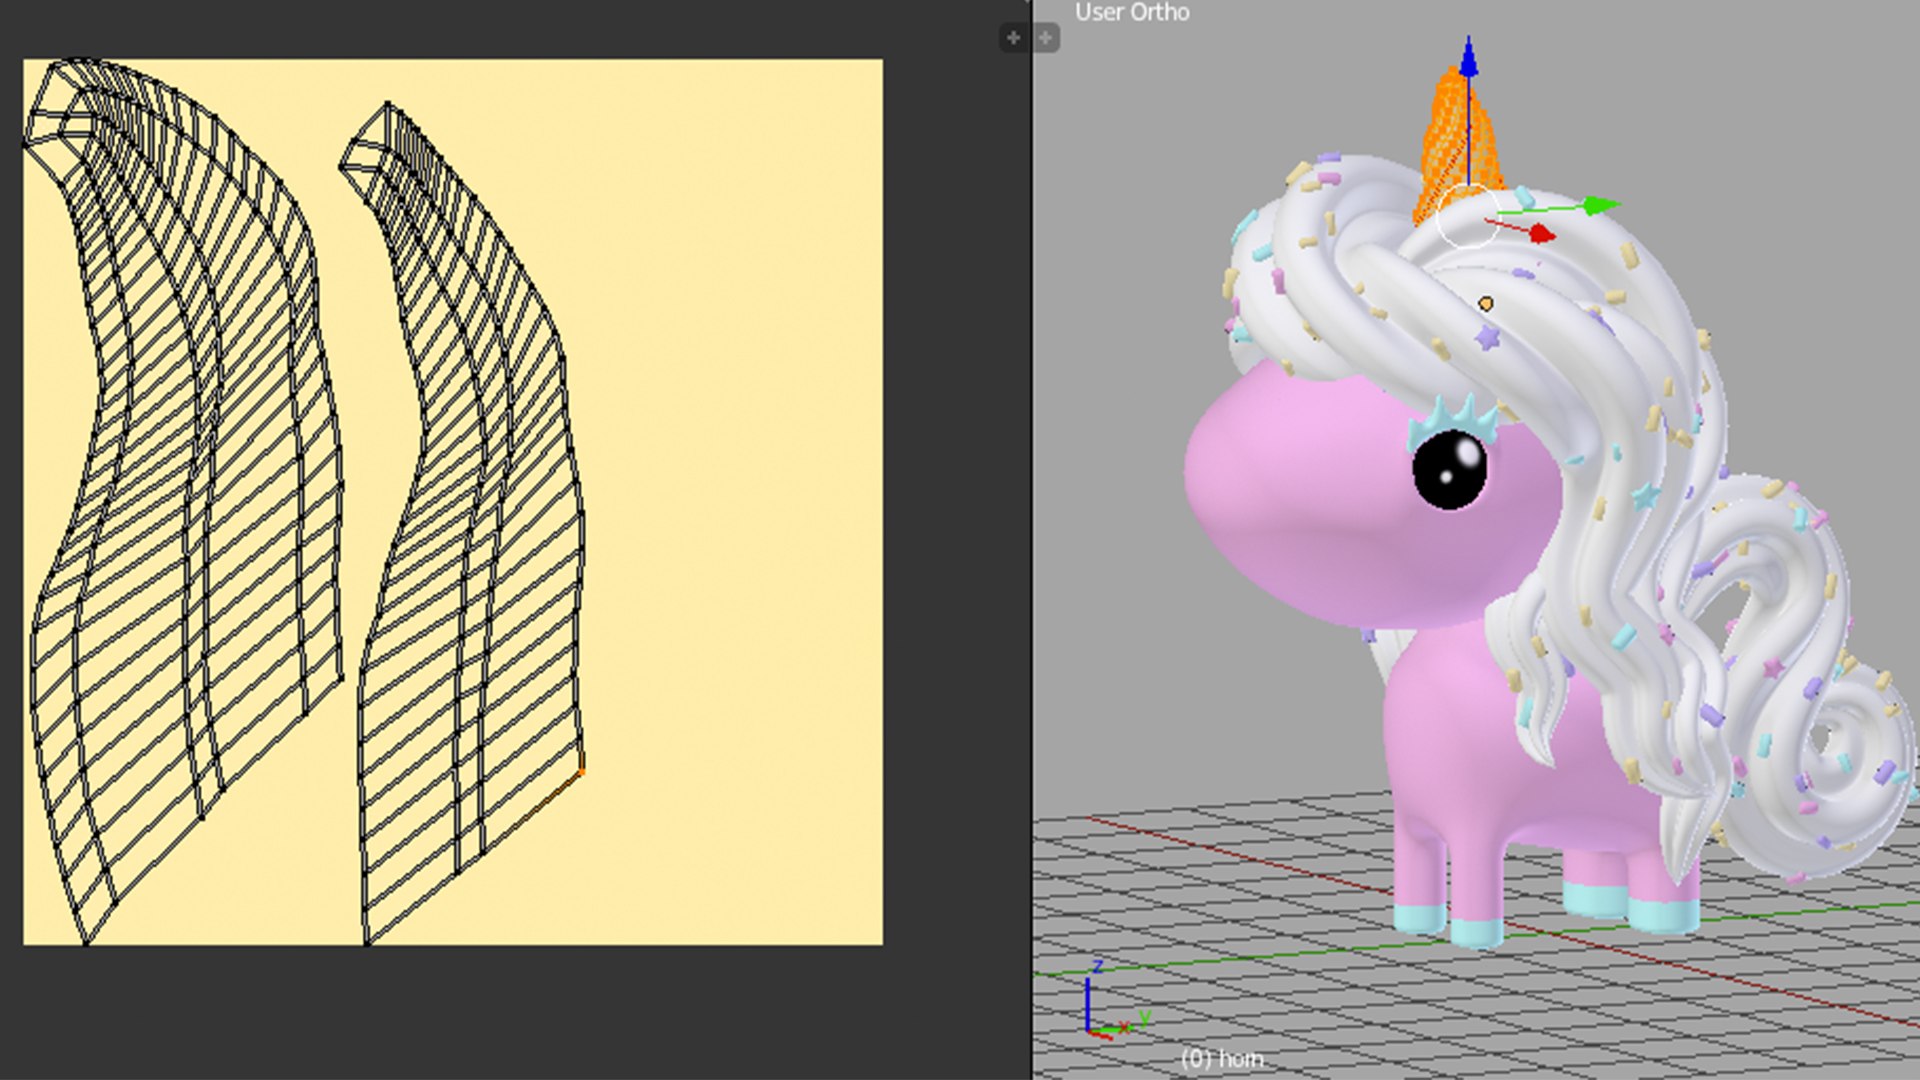
Task: Click the 'User Ortho' viewport label
Action: [x=1132, y=13]
